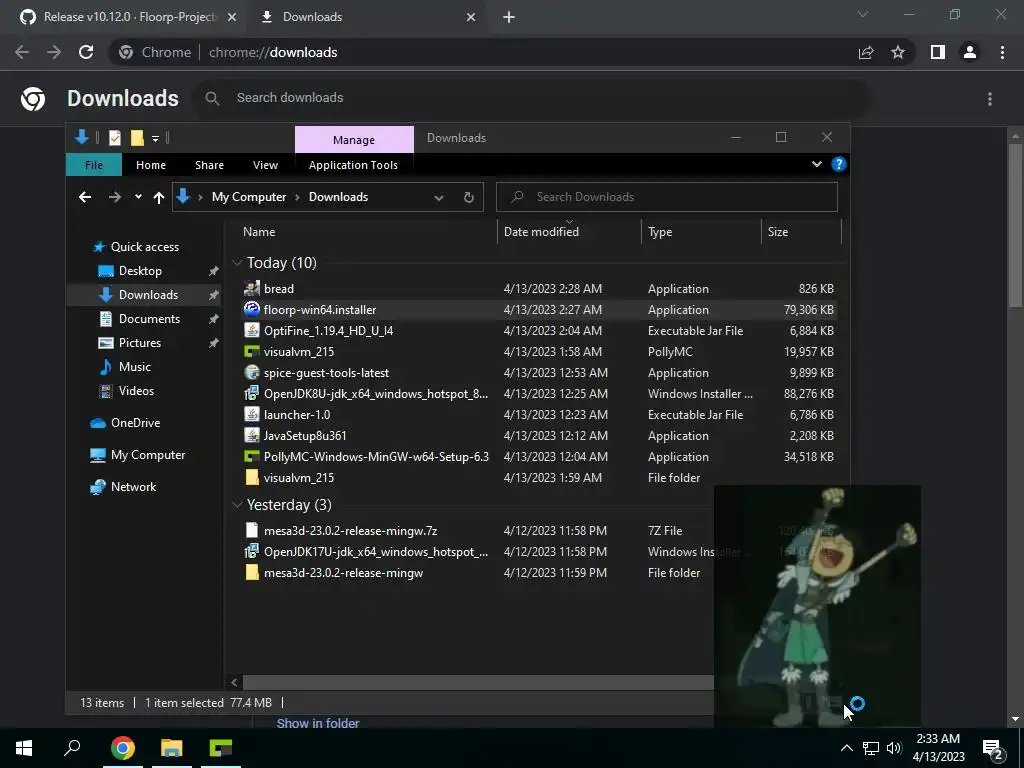Open the volume control in system tray
The image size is (1024, 768).
[894, 748]
